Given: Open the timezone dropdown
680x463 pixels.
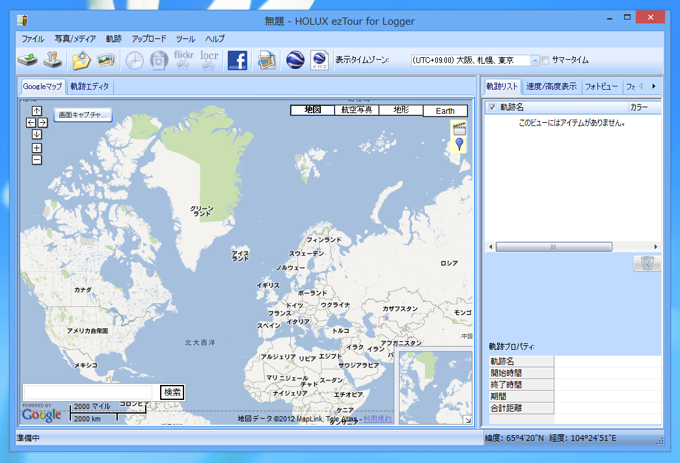Looking at the screenshot, I should pyautogui.click(x=535, y=60).
